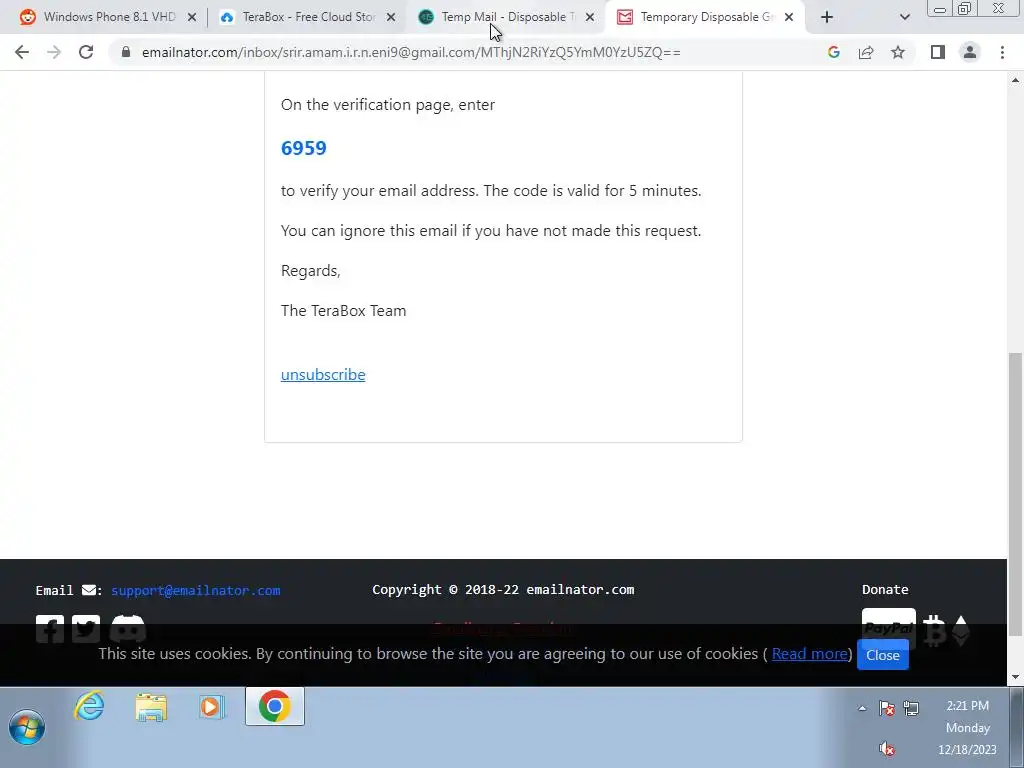Click 'The TeraBox Team' signature text
The width and height of the screenshot is (1024, 768).
pos(344,311)
